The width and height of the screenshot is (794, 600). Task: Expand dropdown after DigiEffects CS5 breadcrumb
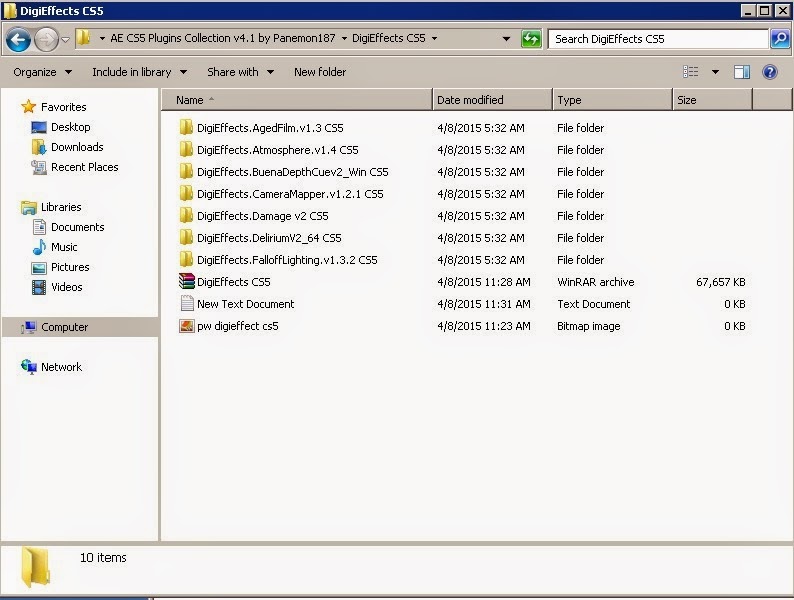point(434,38)
